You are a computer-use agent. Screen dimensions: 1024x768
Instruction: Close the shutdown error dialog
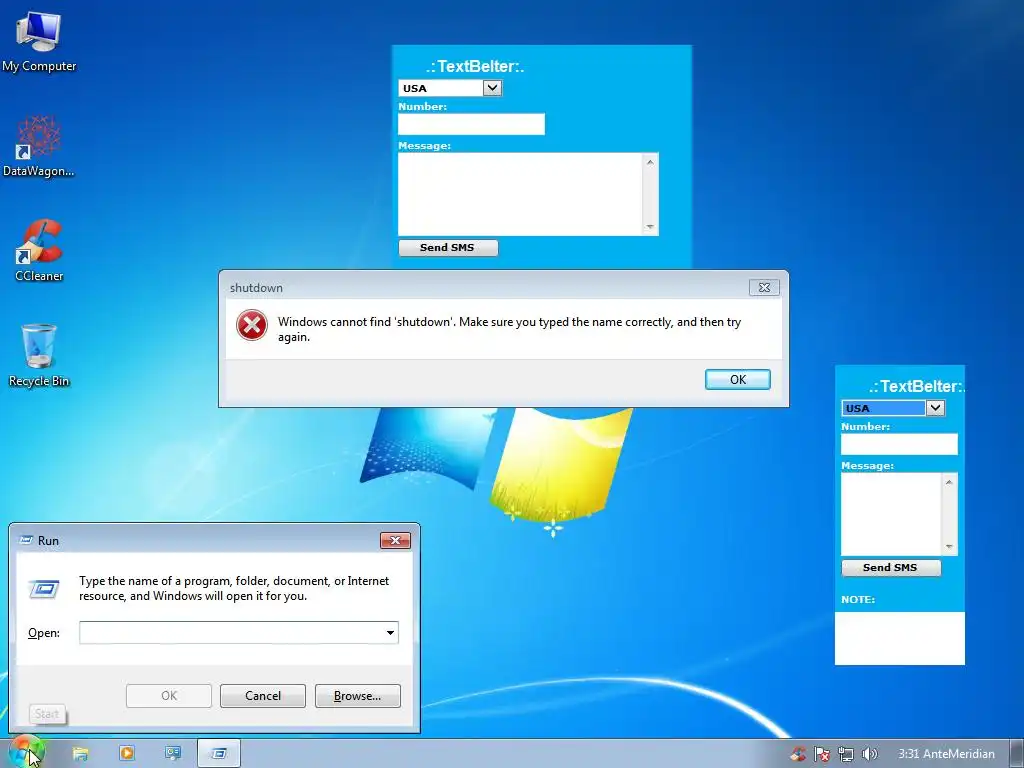pos(764,287)
